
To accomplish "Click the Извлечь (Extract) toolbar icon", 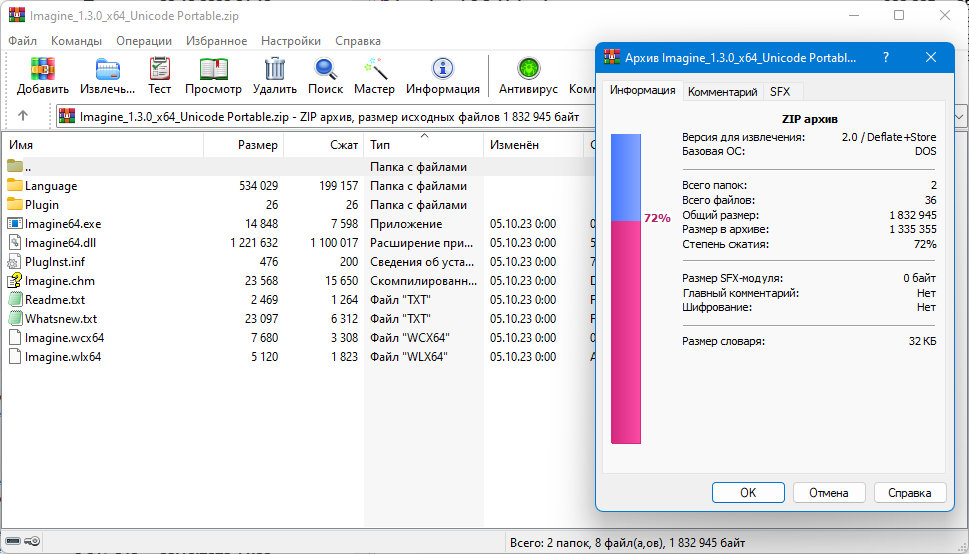I will pos(108,69).
